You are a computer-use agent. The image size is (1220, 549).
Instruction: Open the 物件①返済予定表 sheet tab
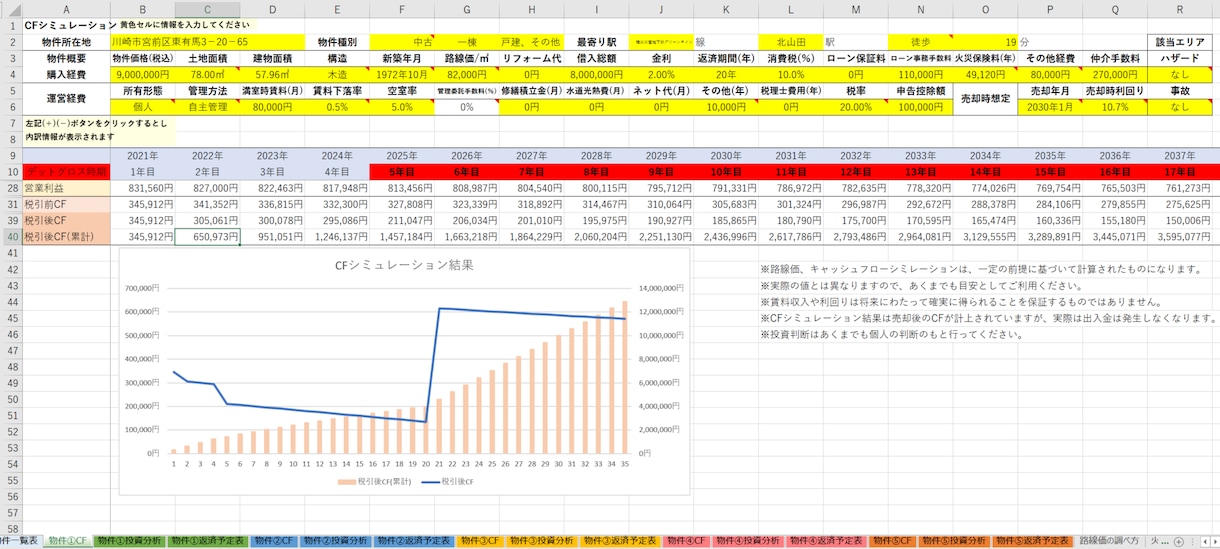click(207, 541)
